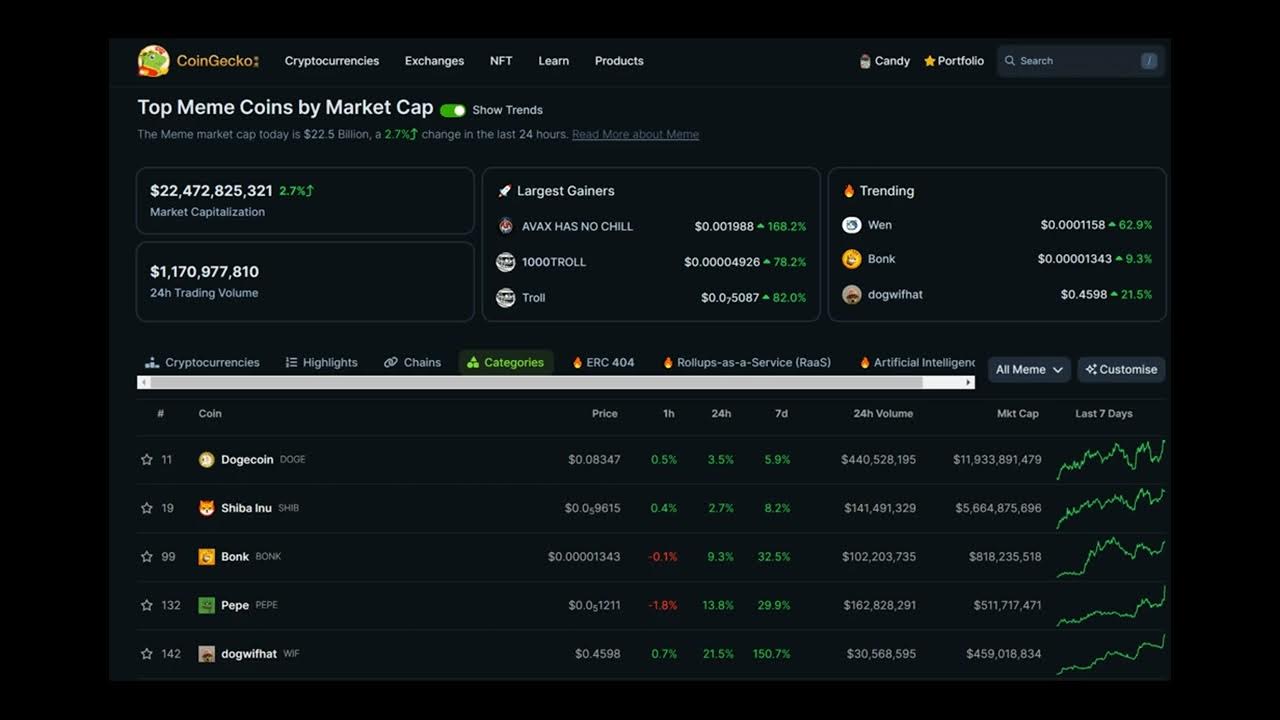Click the Bonk logo in the table row
The width and height of the screenshot is (1280, 720).
(207, 557)
